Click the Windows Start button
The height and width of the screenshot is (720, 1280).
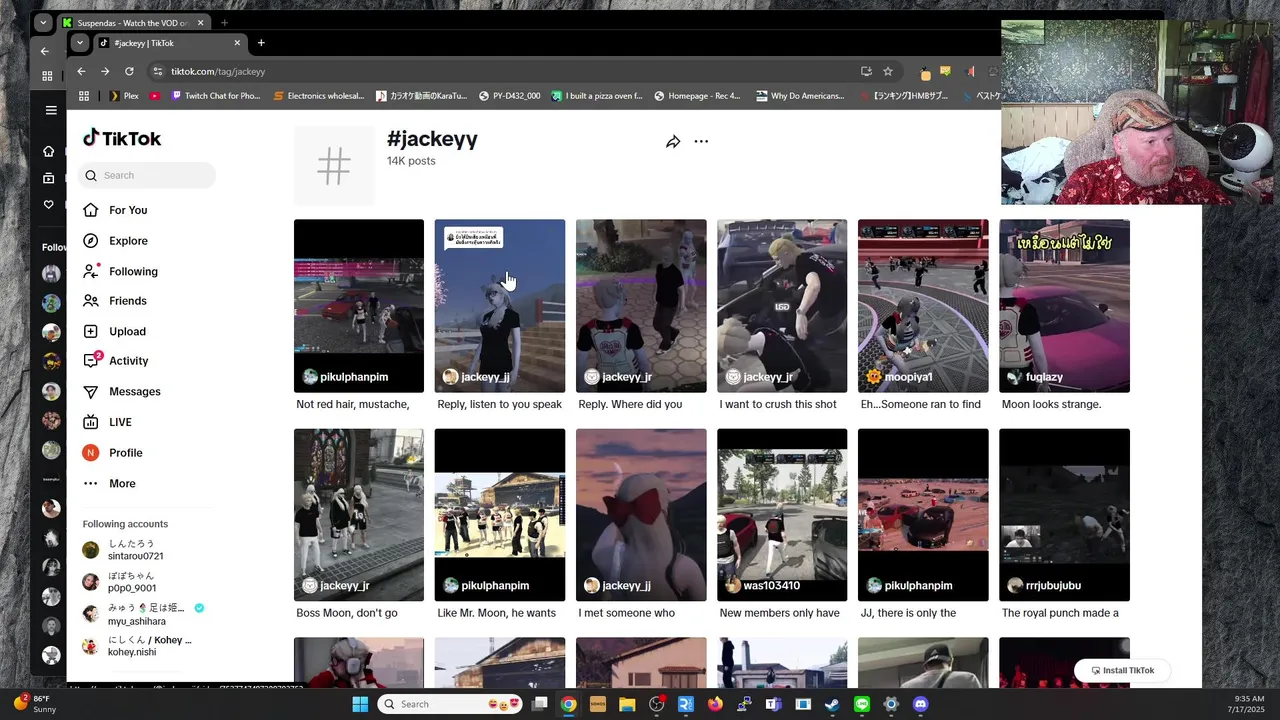pos(360,704)
